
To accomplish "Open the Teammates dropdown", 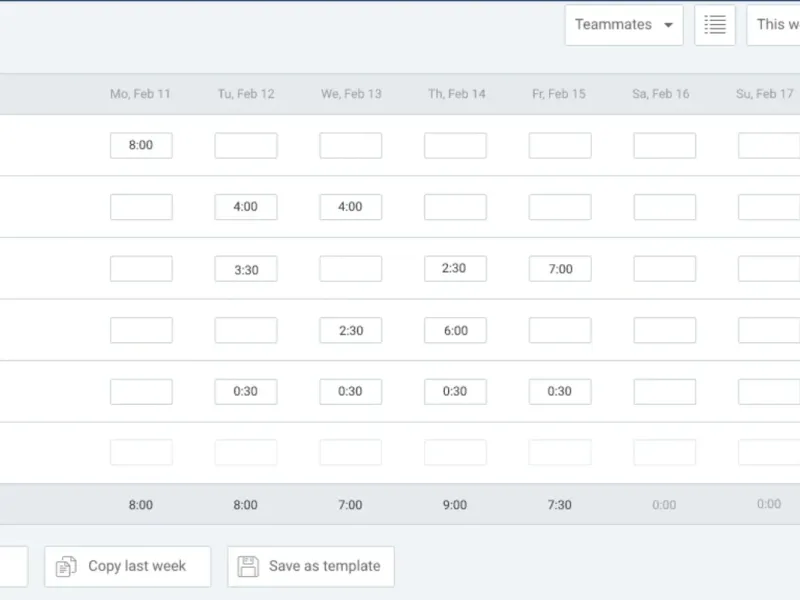I will coord(623,25).
